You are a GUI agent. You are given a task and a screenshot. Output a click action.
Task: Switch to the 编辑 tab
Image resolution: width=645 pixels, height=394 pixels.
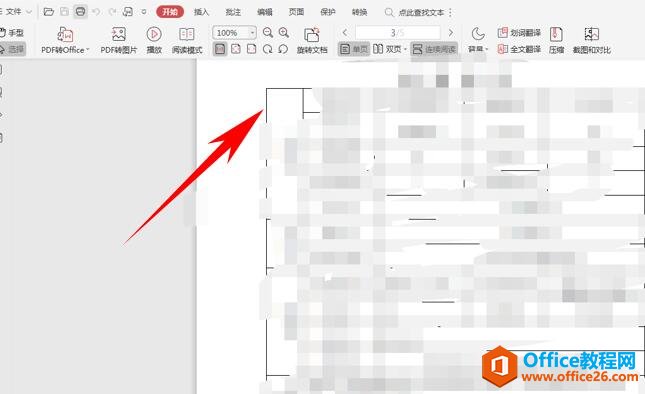265,12
